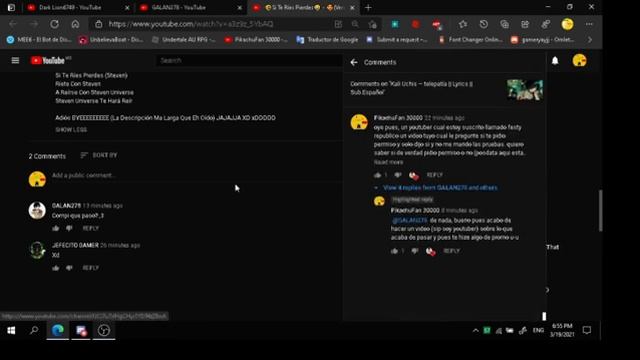Open the JEFECITO GAMER channel name link

[x=75, y=245]
